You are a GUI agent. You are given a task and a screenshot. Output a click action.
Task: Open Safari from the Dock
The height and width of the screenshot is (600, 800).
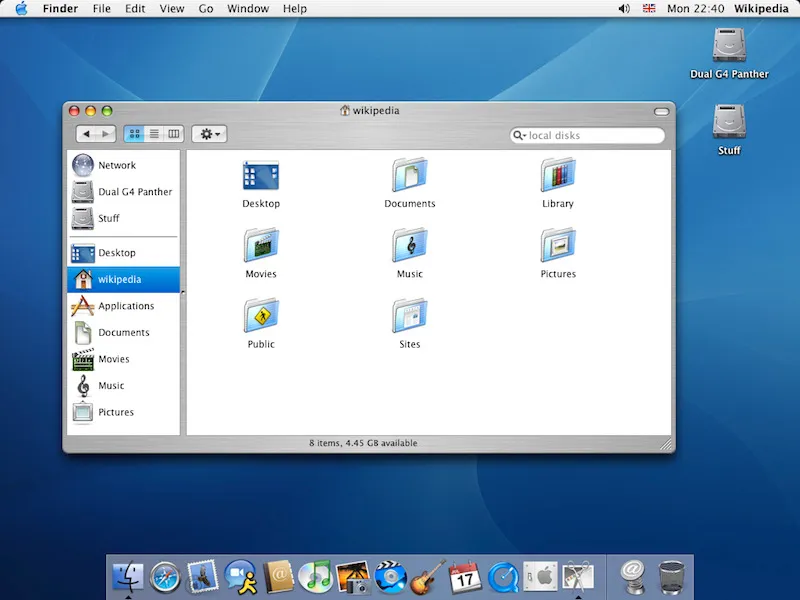pyautogui.click(x=164, y=575)
